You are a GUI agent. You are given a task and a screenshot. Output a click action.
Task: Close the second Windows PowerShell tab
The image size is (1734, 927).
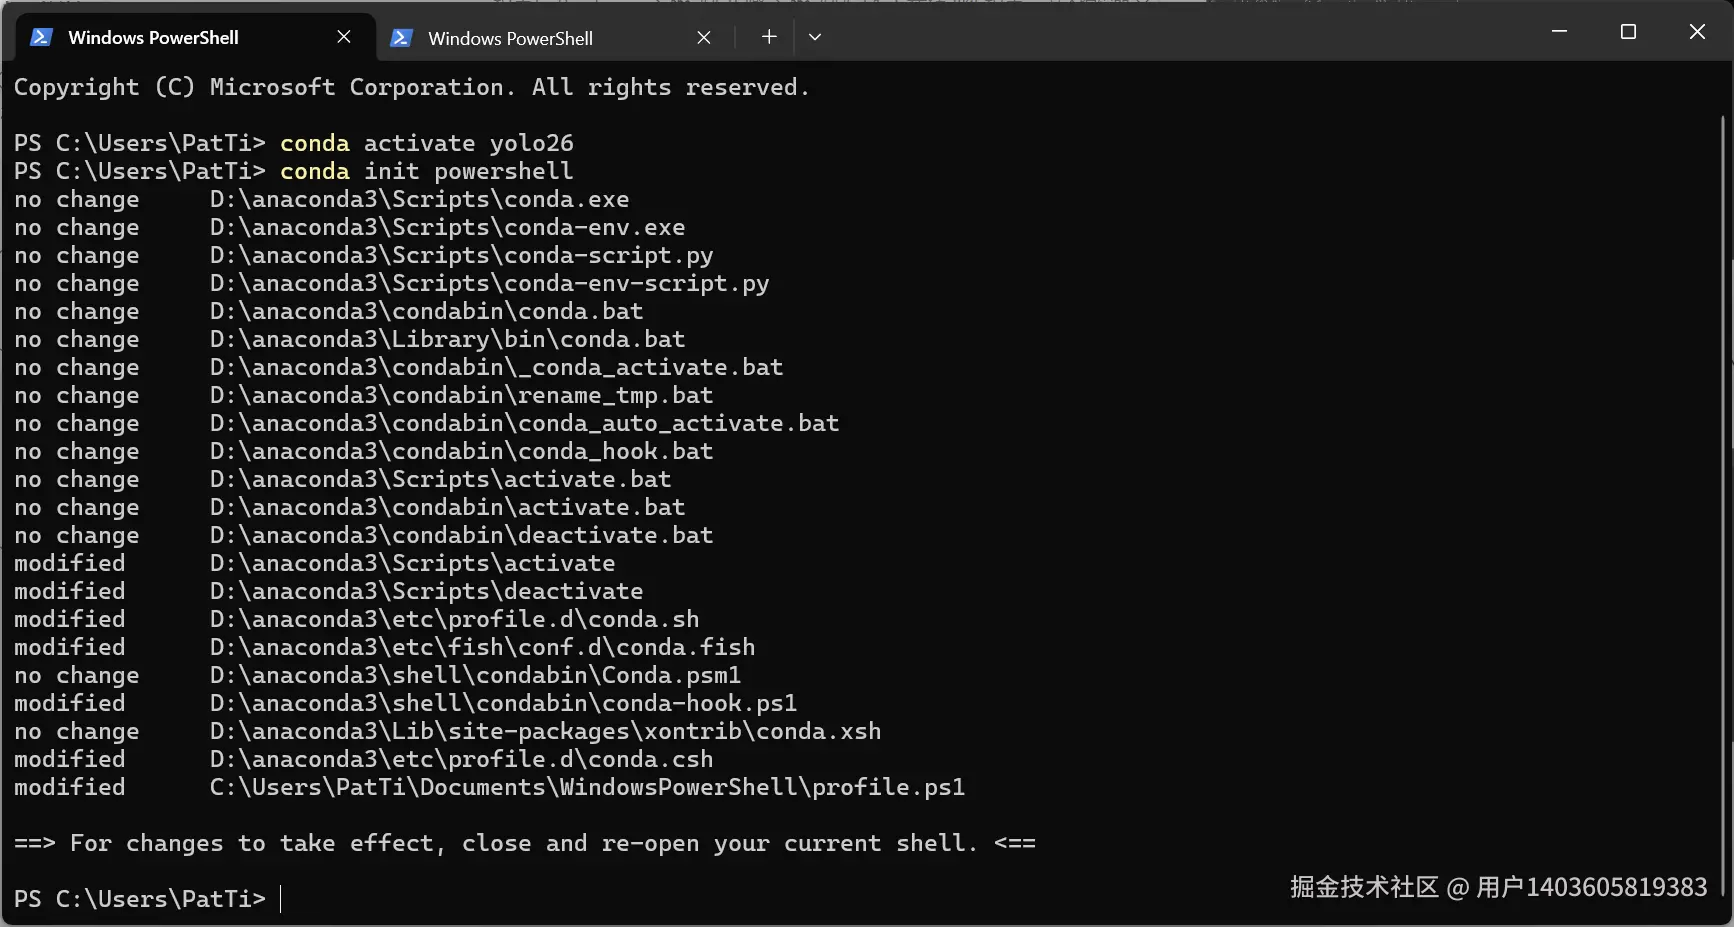704,38
